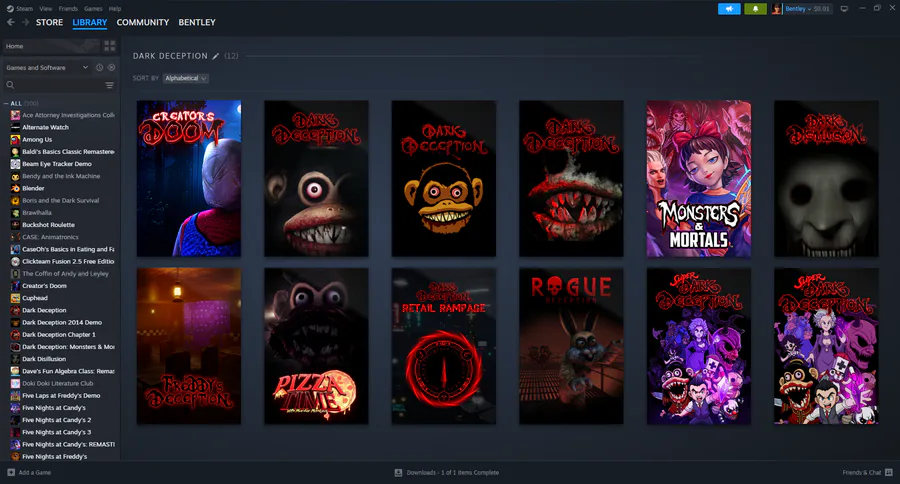
Task: Click the recent activity clock icon
Action: coord(99,67)
